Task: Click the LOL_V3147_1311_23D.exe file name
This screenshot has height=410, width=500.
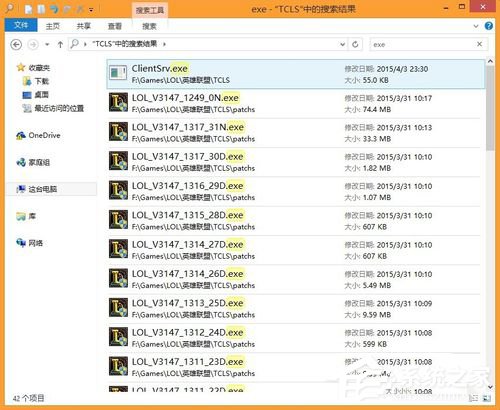Action: pyautogui.click(x=187, y=362)
